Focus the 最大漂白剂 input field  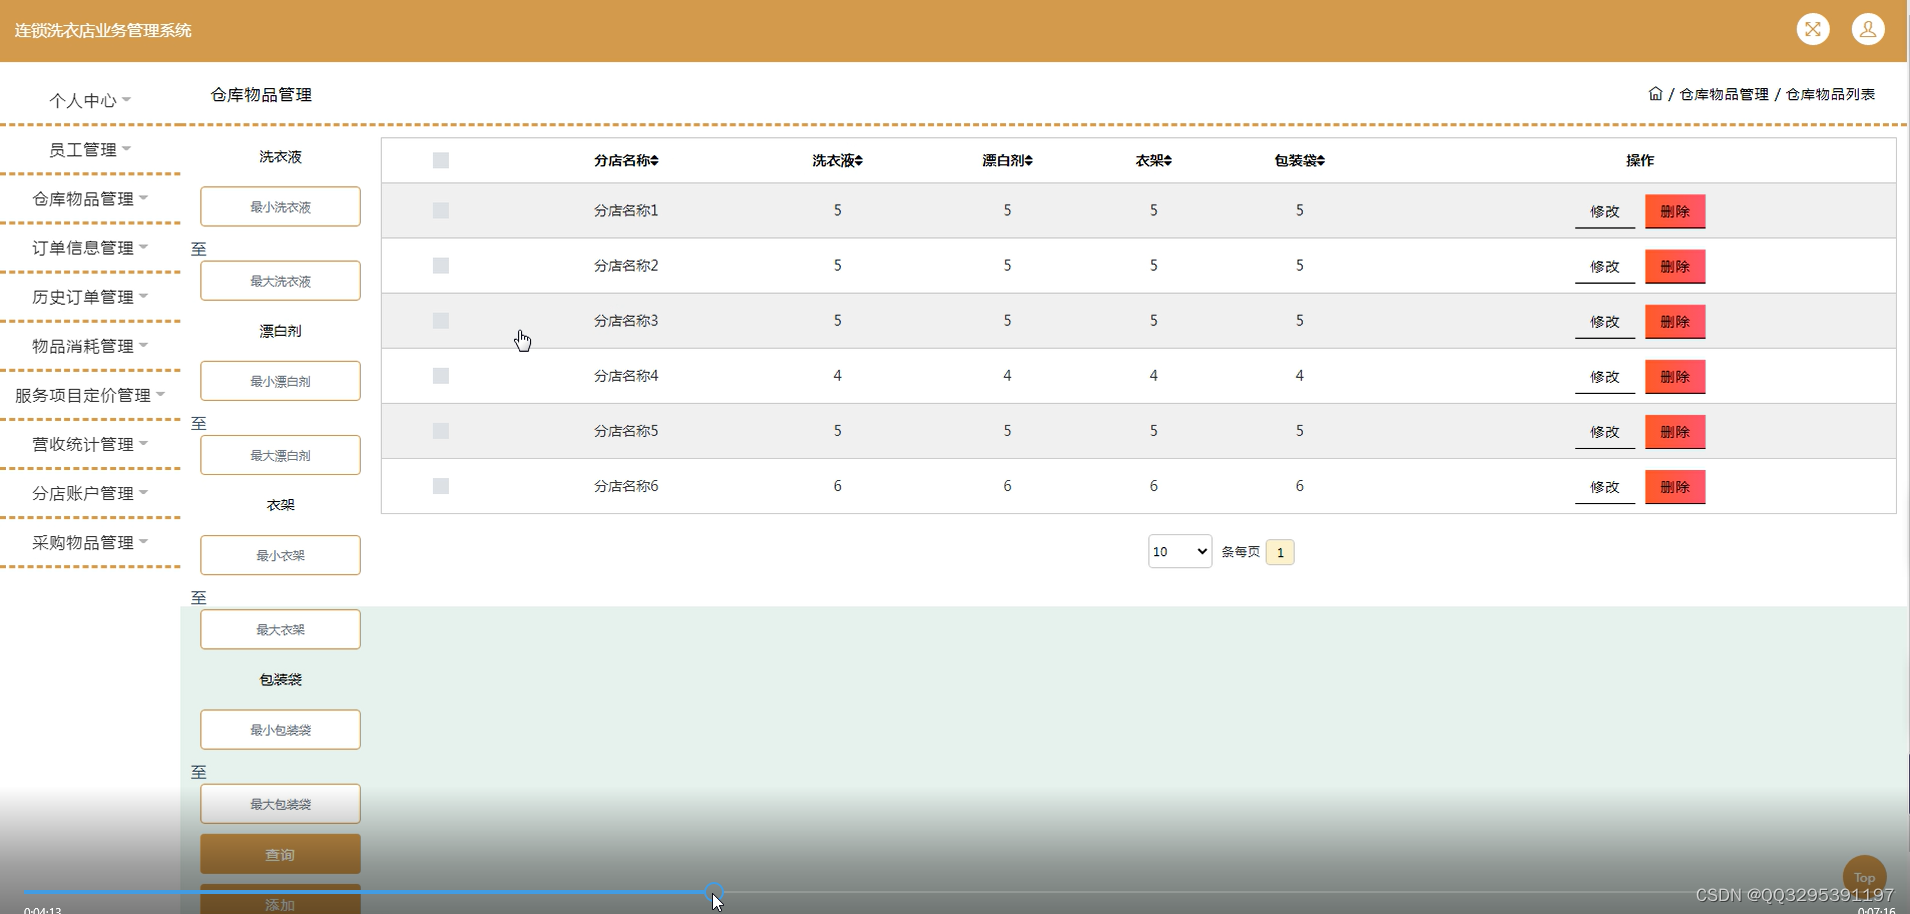[x=280, y=455]
